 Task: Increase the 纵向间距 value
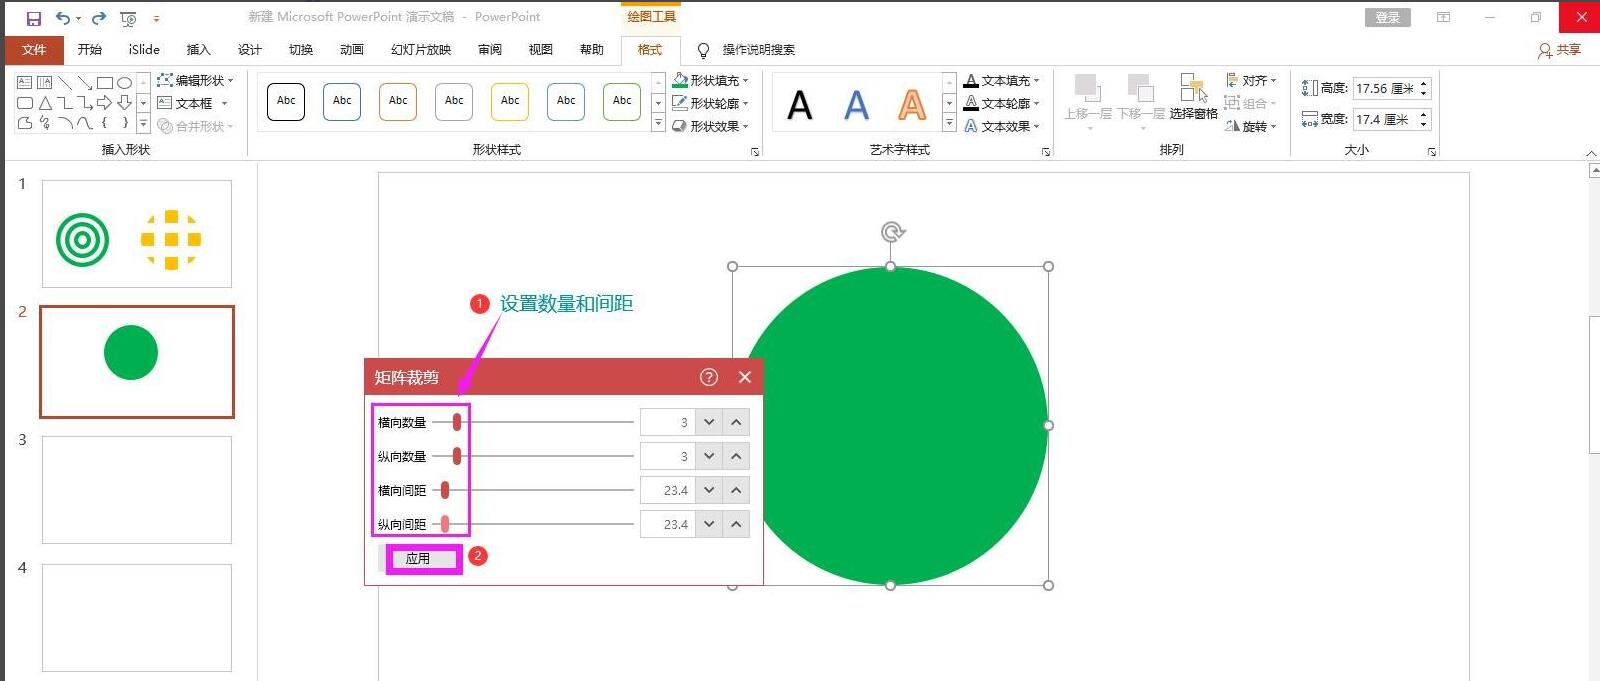[736, 524]
